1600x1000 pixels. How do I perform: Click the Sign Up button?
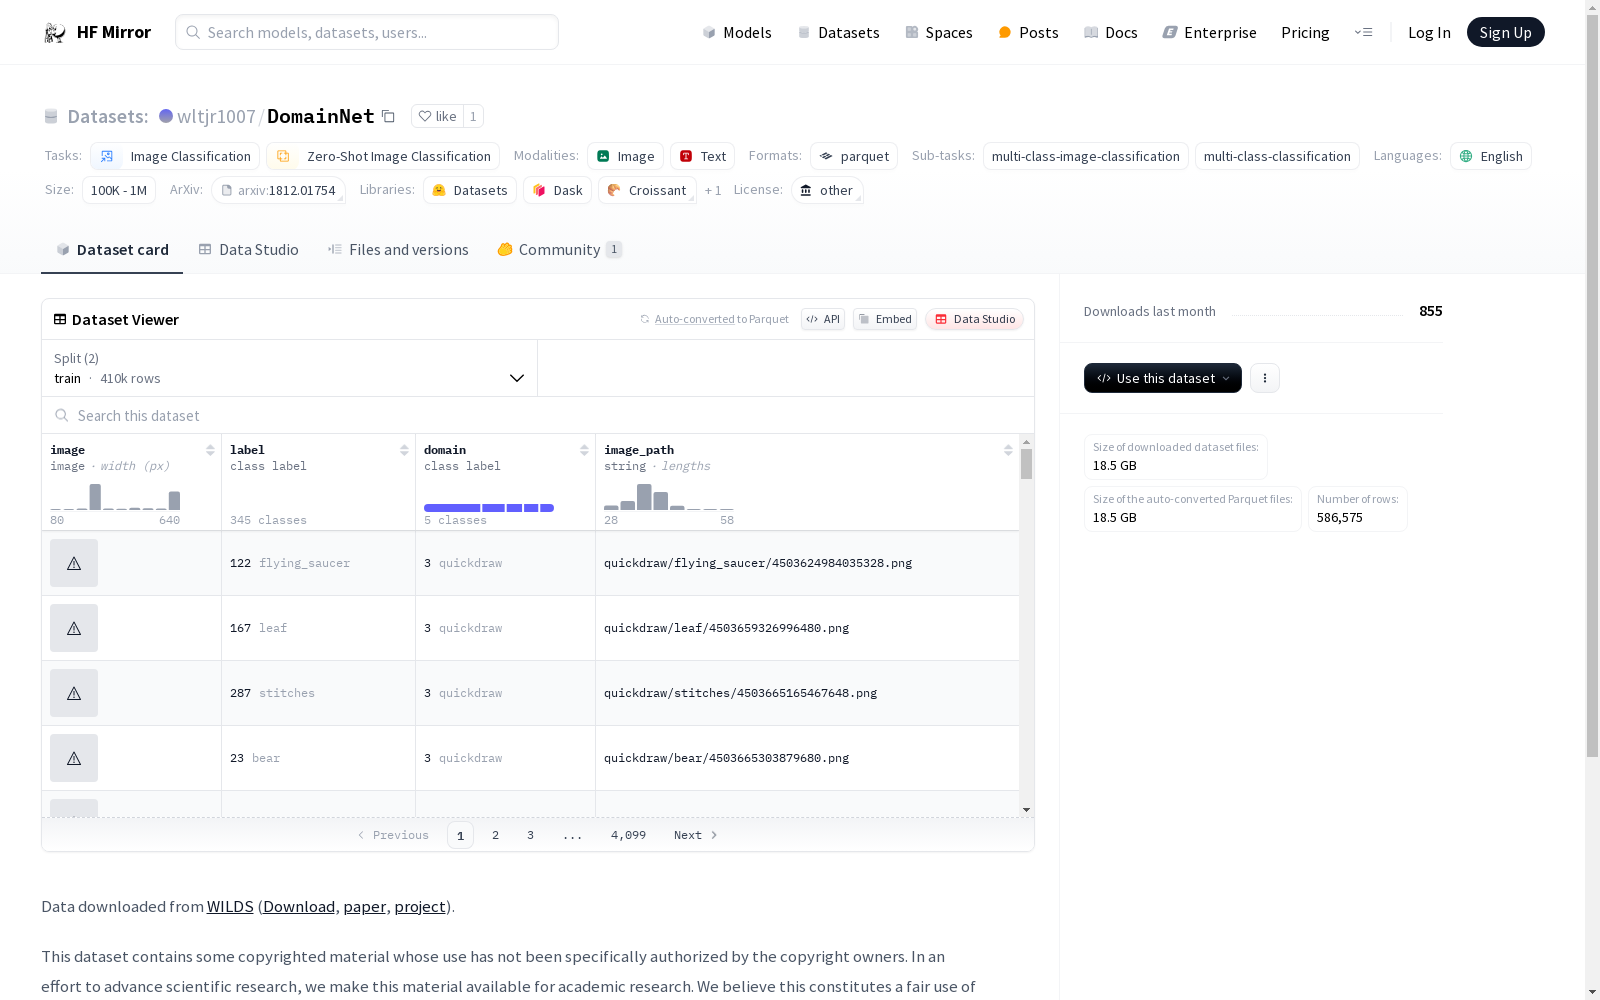tap(1506, 32)
